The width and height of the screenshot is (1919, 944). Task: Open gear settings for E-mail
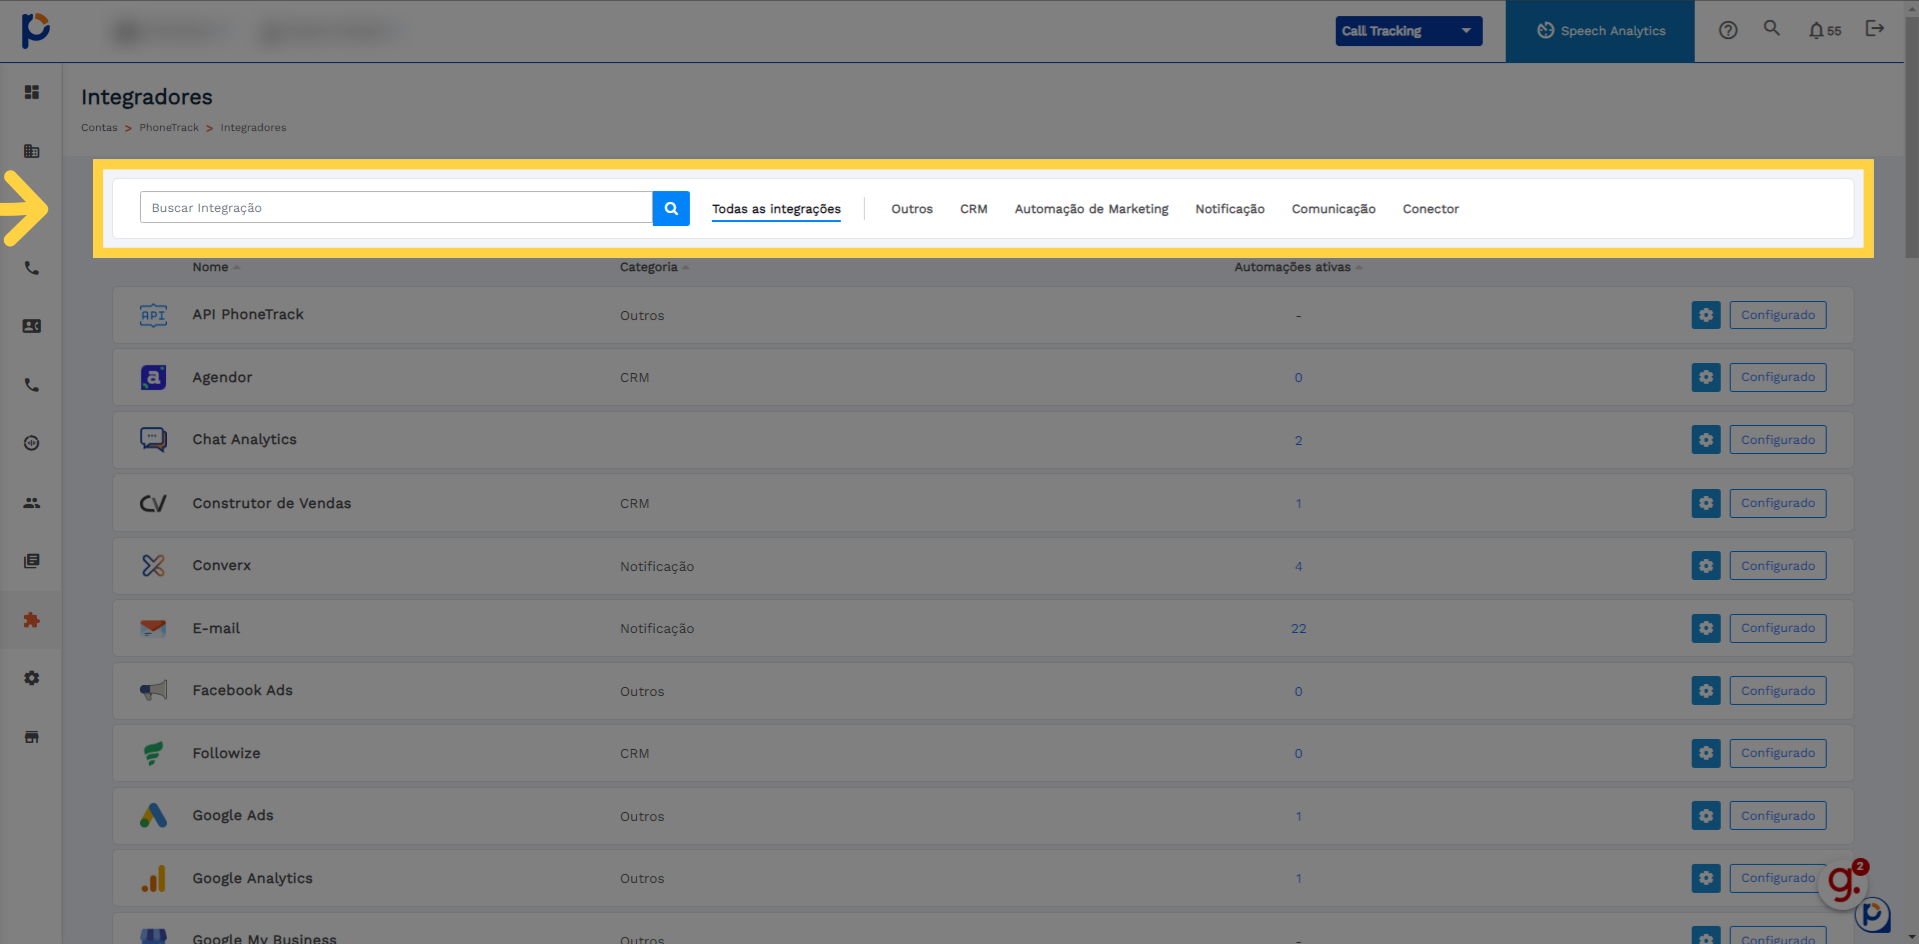point(1706,628)
